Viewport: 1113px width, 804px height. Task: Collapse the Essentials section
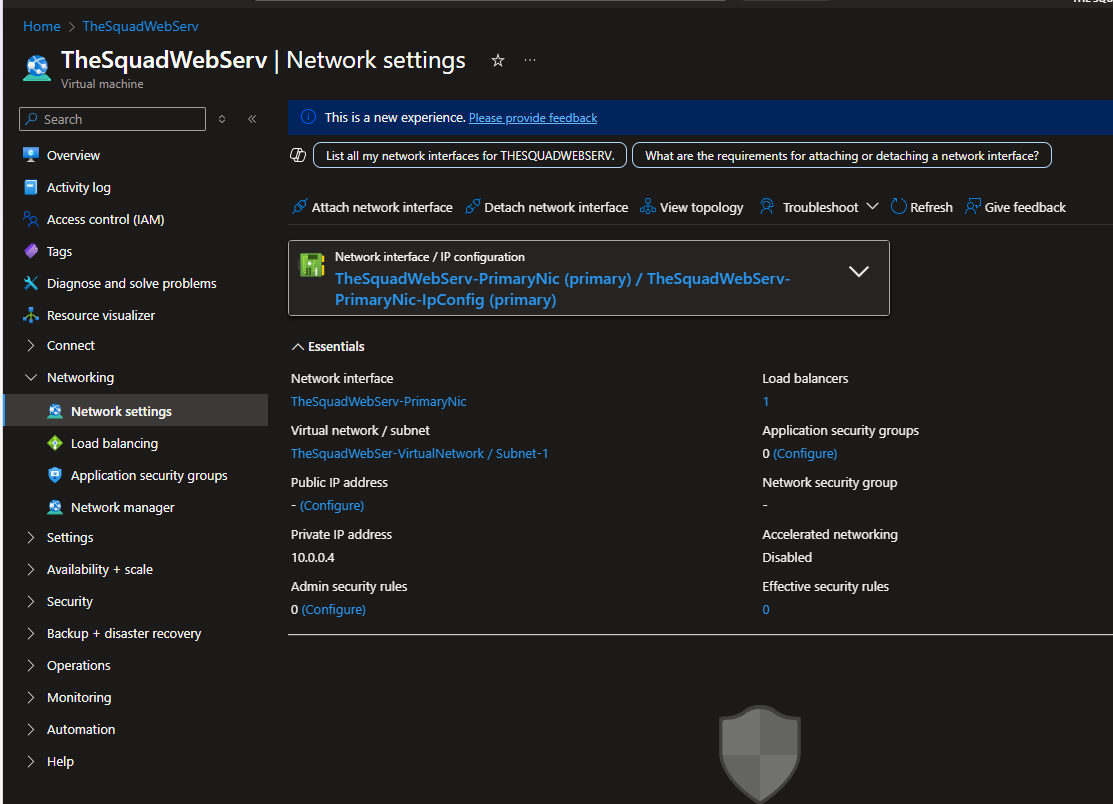point(327,346)
